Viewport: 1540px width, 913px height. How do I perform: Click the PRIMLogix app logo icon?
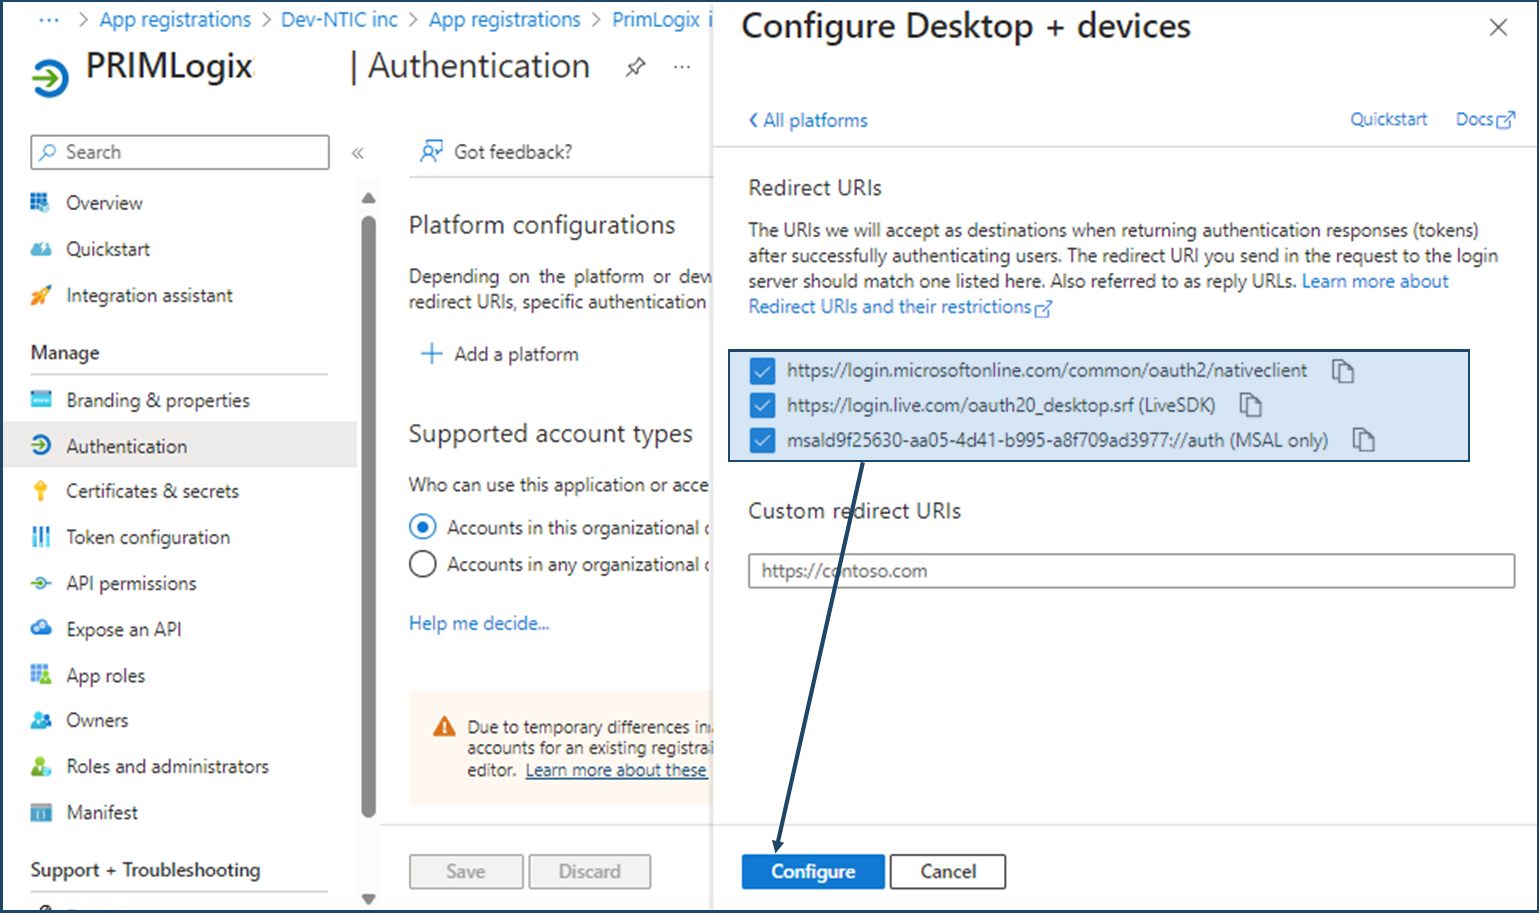[49, 78]
